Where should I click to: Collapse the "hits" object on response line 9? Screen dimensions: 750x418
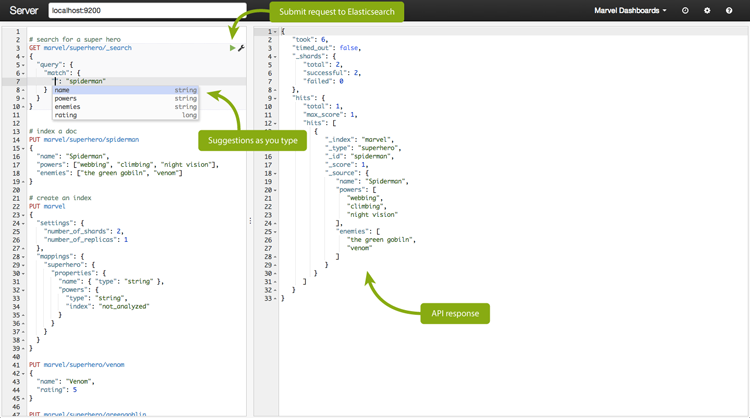point(275,98)
